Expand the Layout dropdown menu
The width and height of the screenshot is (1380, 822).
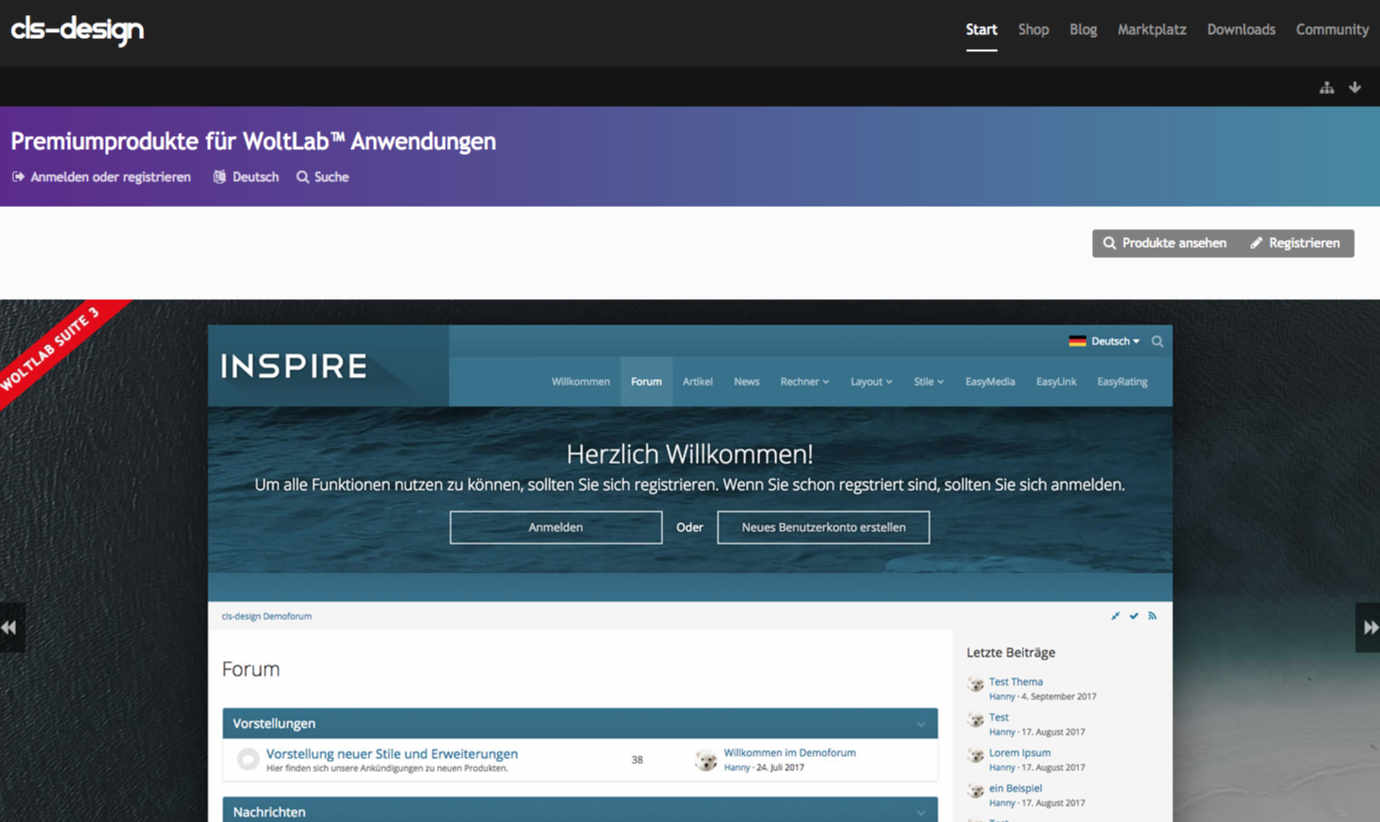[871, 382]
